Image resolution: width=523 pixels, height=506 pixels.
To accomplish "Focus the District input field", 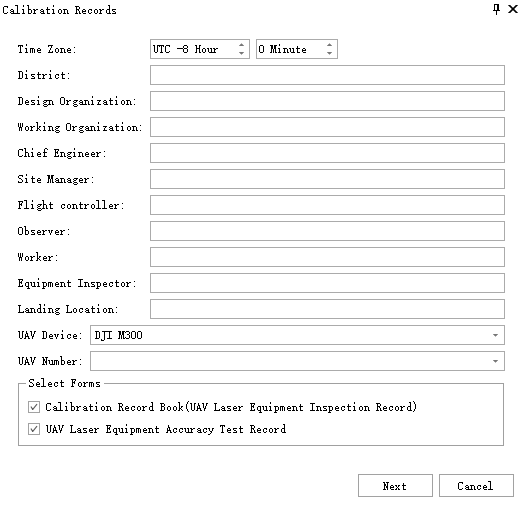I will coord(327,75).
